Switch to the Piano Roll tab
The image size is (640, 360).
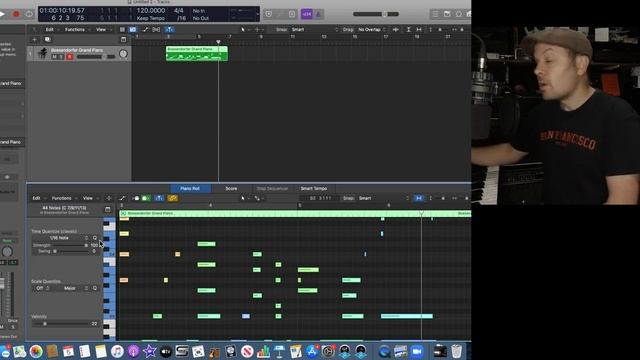click(190, 189)
